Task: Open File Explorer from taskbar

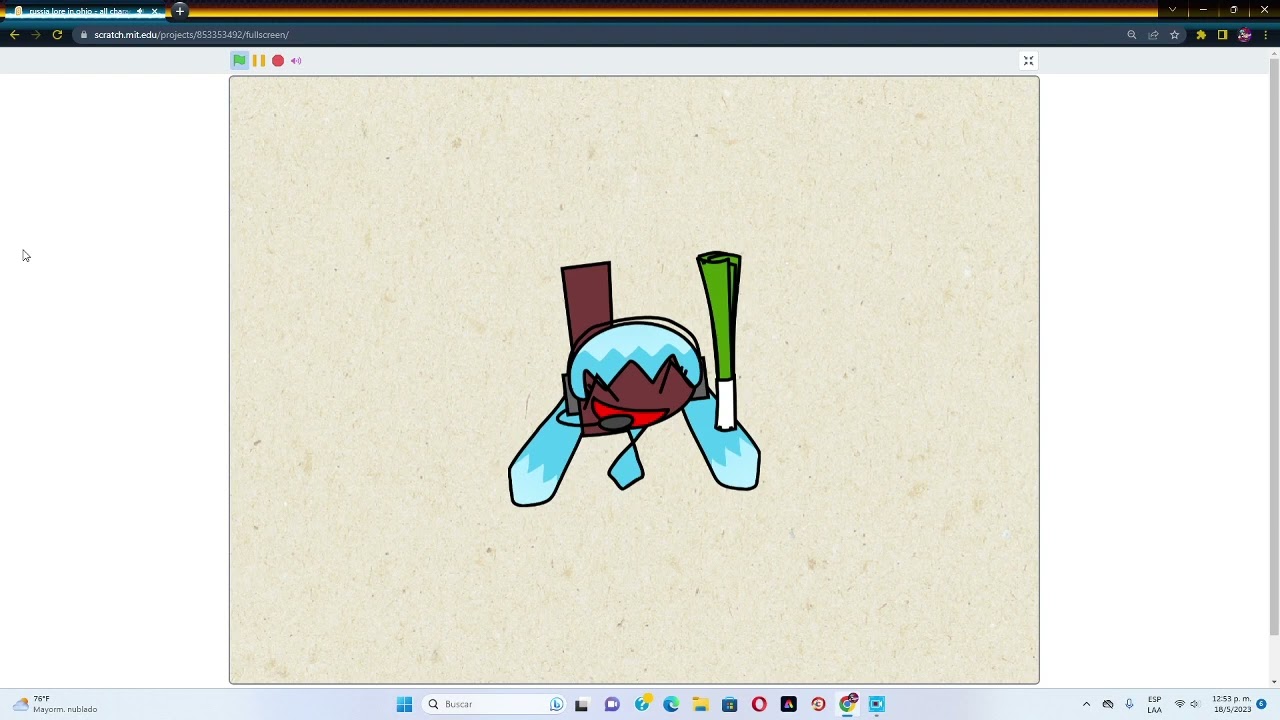Action: coord(700,704)
